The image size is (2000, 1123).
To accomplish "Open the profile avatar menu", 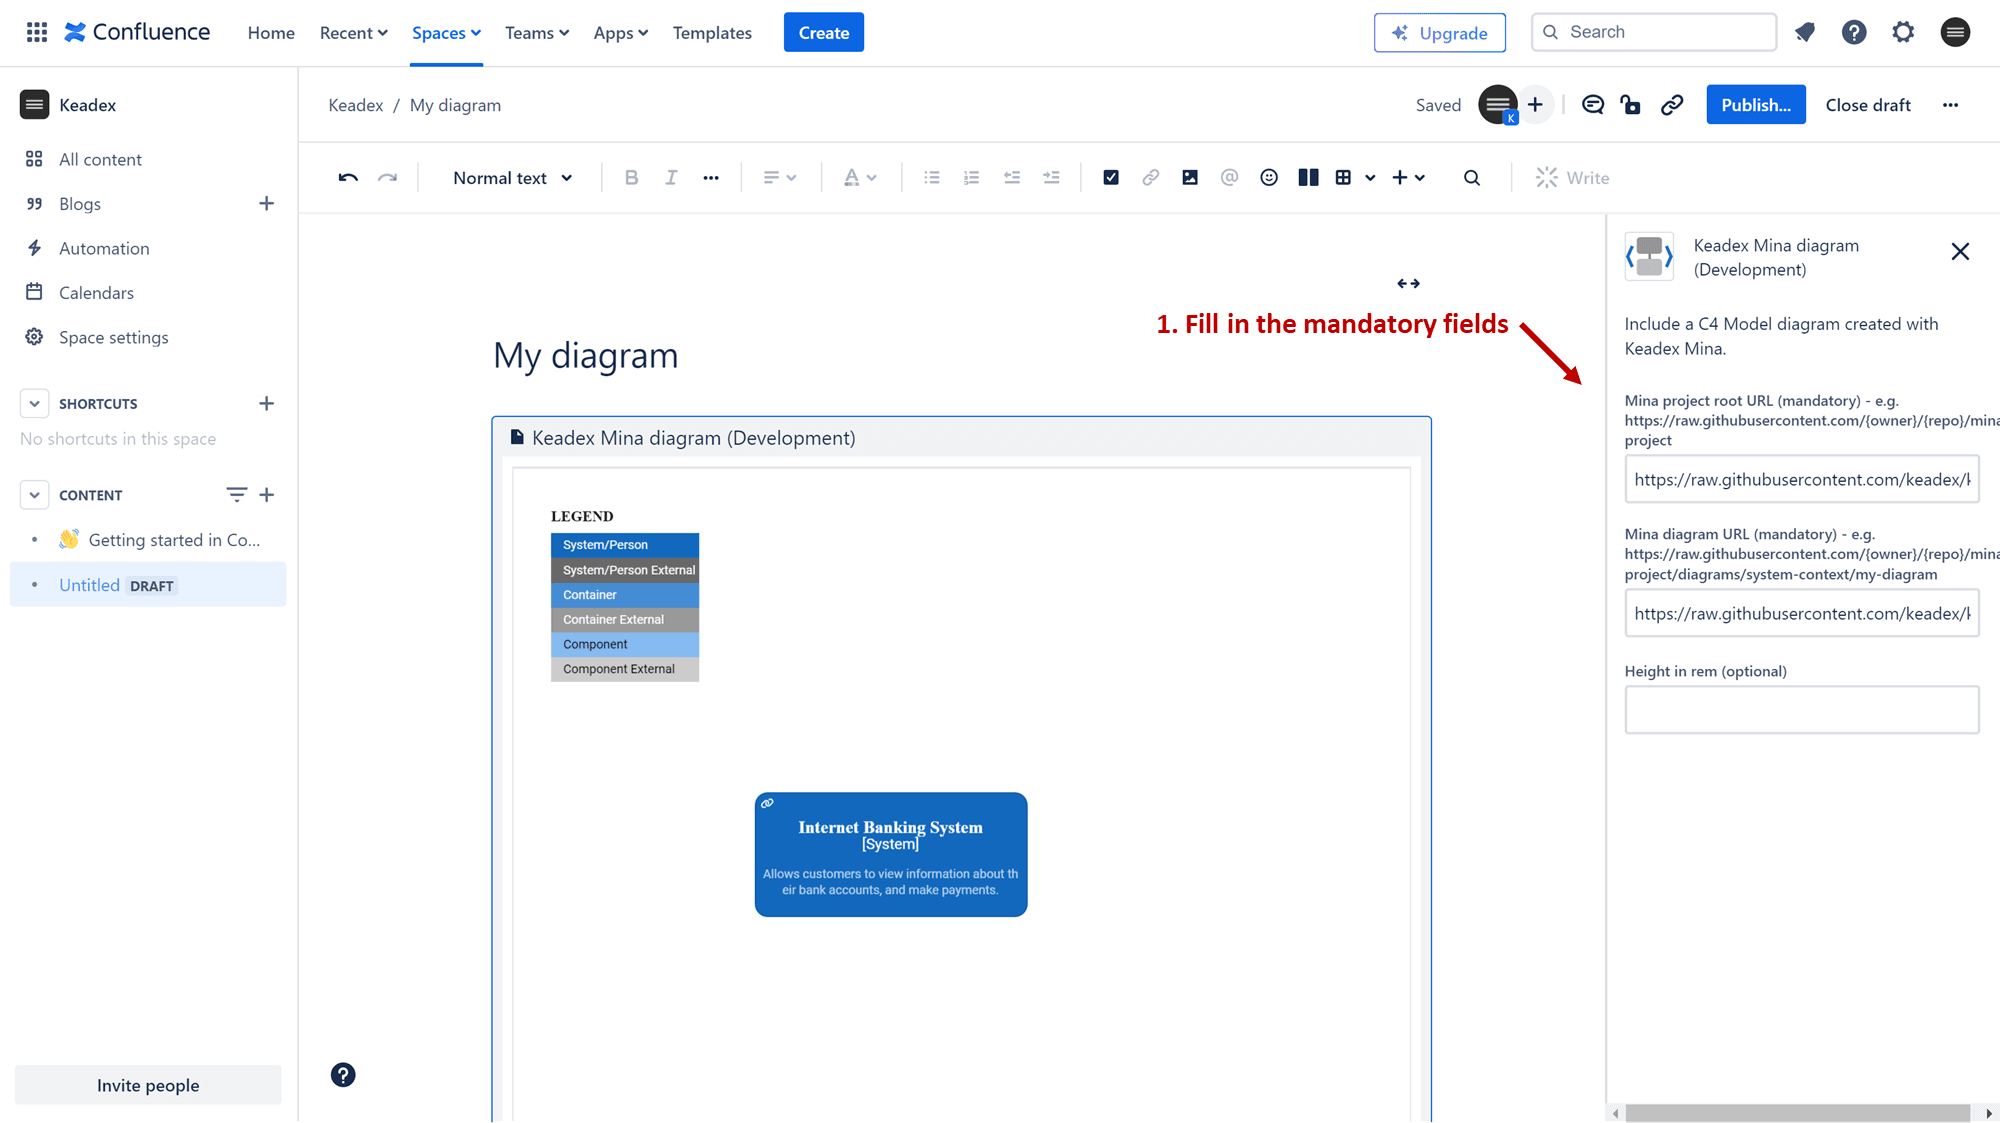I will click(x=1955, y=32).
